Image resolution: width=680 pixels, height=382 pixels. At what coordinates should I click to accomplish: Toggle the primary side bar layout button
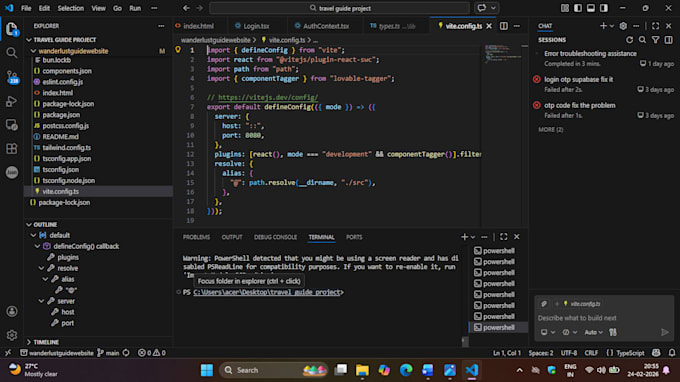coord(578,8)
